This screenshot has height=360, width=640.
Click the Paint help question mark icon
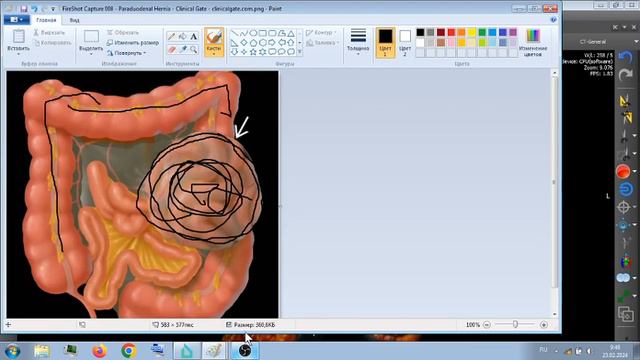pos(553,20)
